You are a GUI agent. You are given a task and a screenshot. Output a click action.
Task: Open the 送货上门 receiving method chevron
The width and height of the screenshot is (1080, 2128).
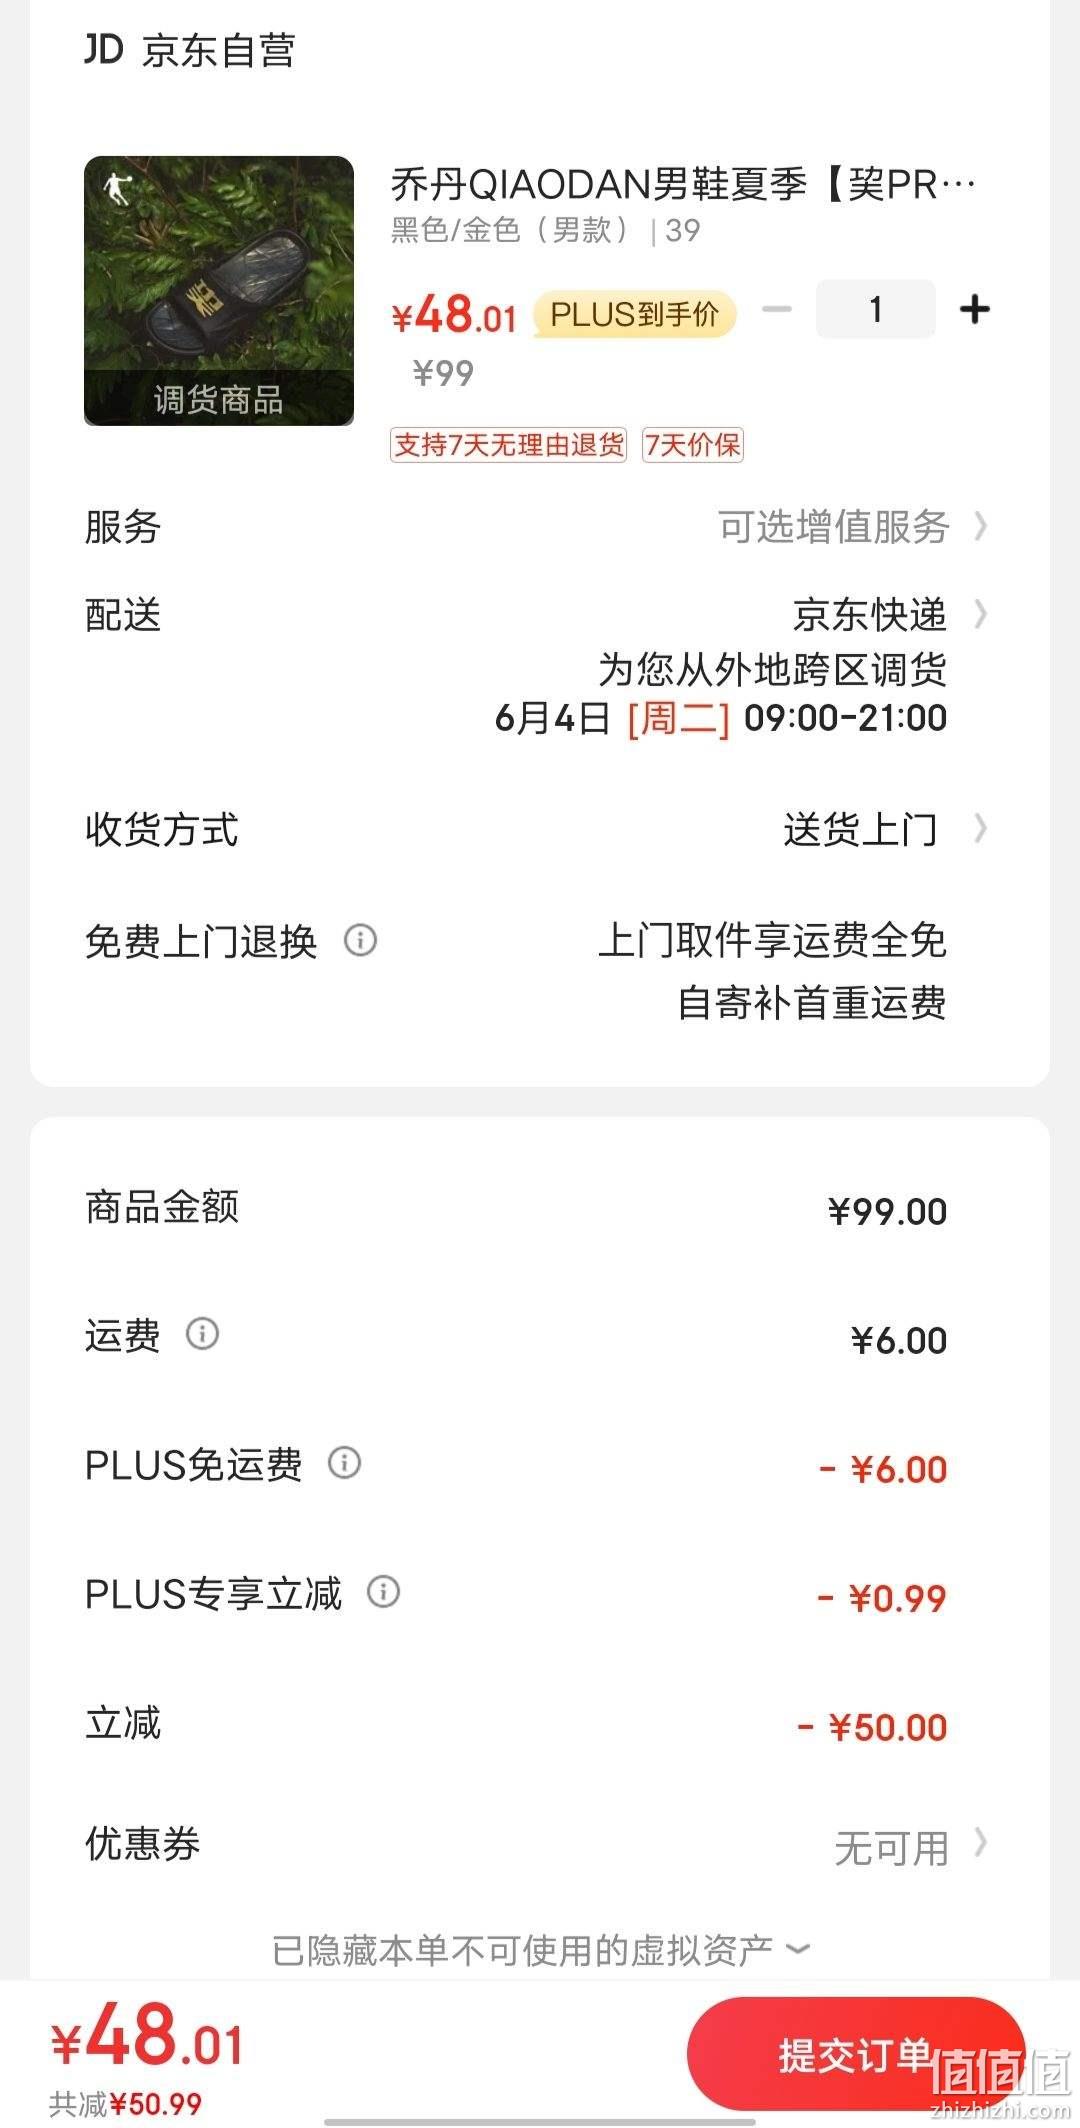(x=980, y=828)
